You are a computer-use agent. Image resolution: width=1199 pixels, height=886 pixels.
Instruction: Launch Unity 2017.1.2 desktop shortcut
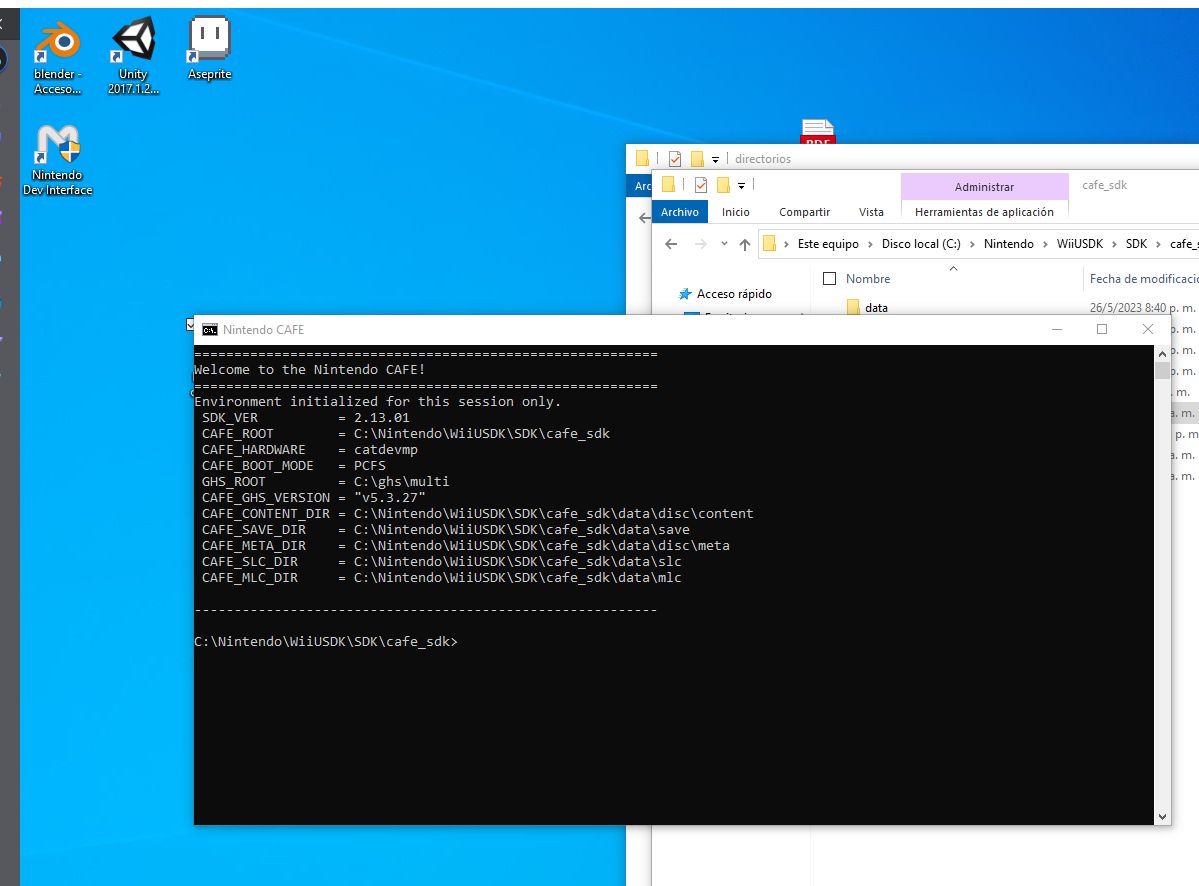pos(133,58)
